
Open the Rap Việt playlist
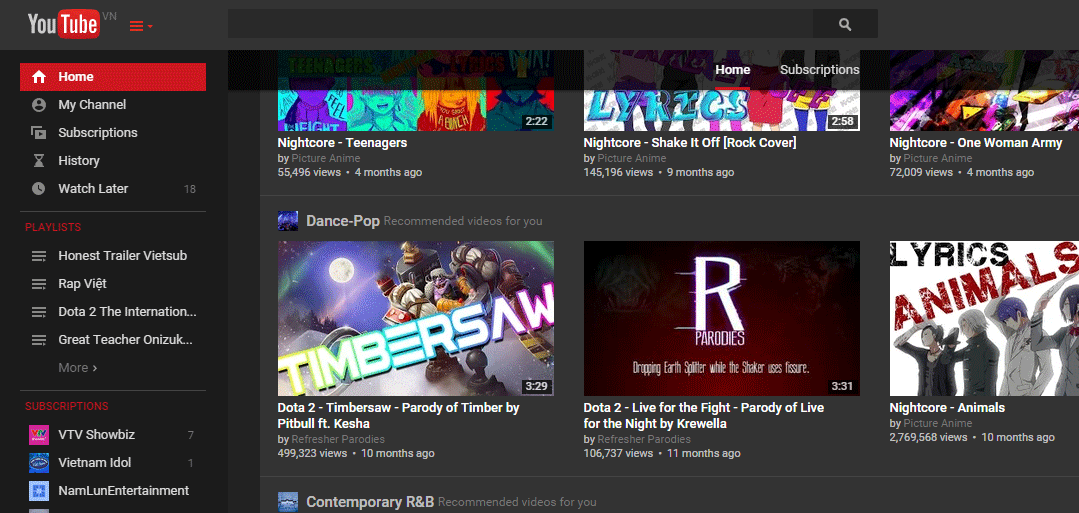click(83, 284)
